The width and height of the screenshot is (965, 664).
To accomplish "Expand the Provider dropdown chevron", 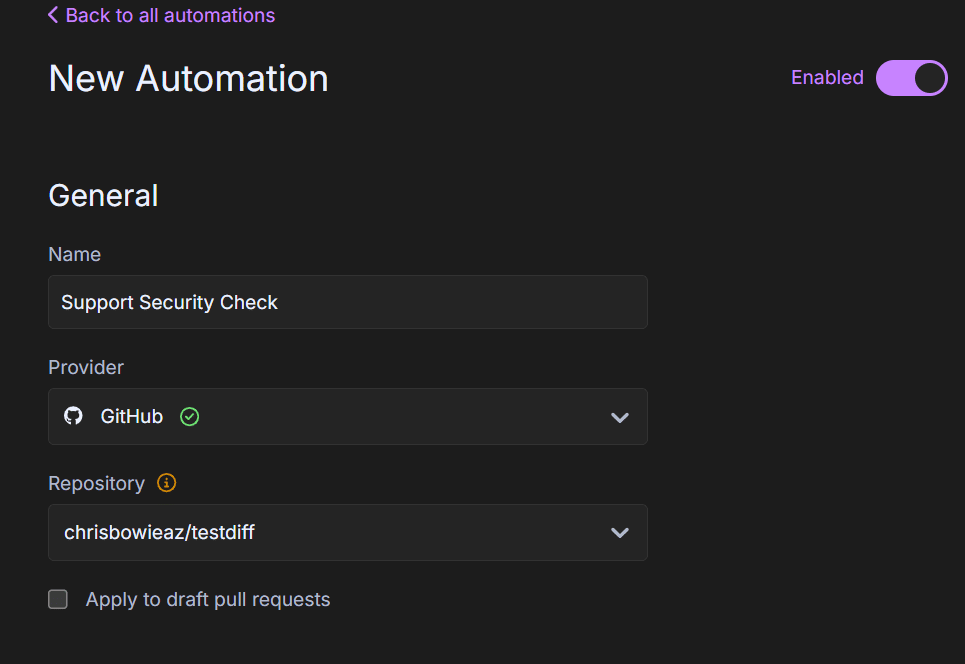I will (x=619, y=417).
